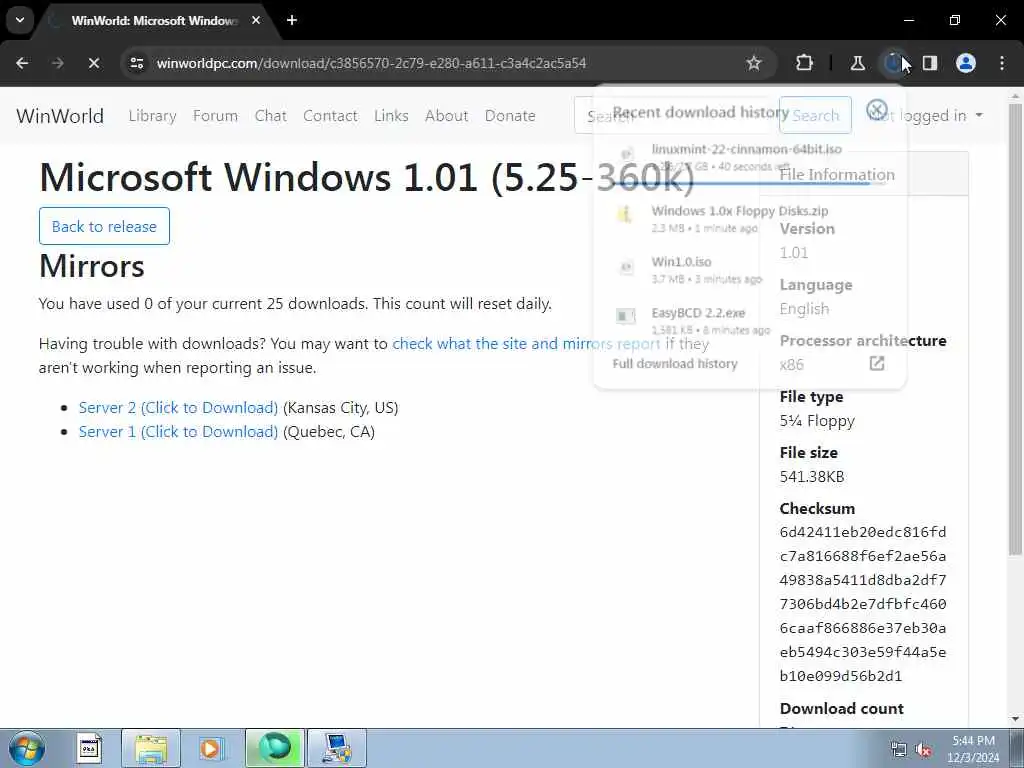Click the network tray icon
The height and width of the screenshot is (768, 1024).
(899, 750)
